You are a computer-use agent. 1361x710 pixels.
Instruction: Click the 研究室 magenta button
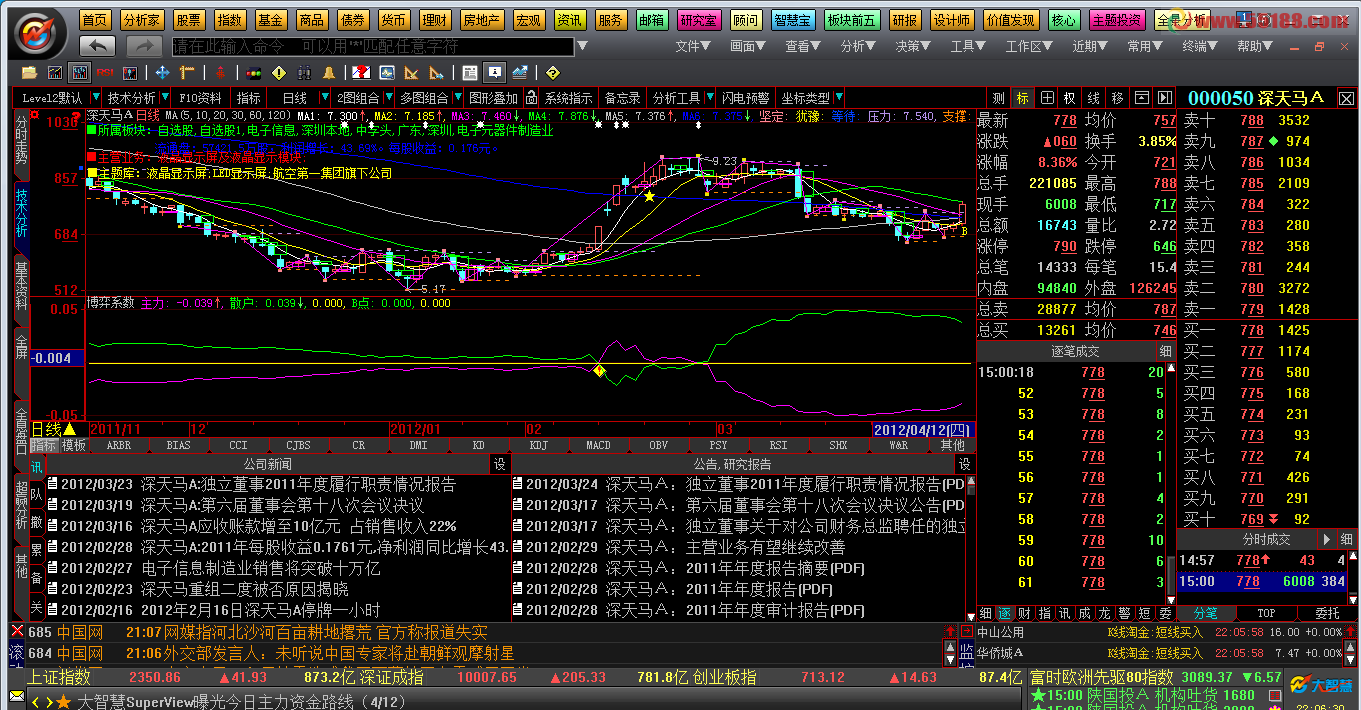[x=697, y=20]
